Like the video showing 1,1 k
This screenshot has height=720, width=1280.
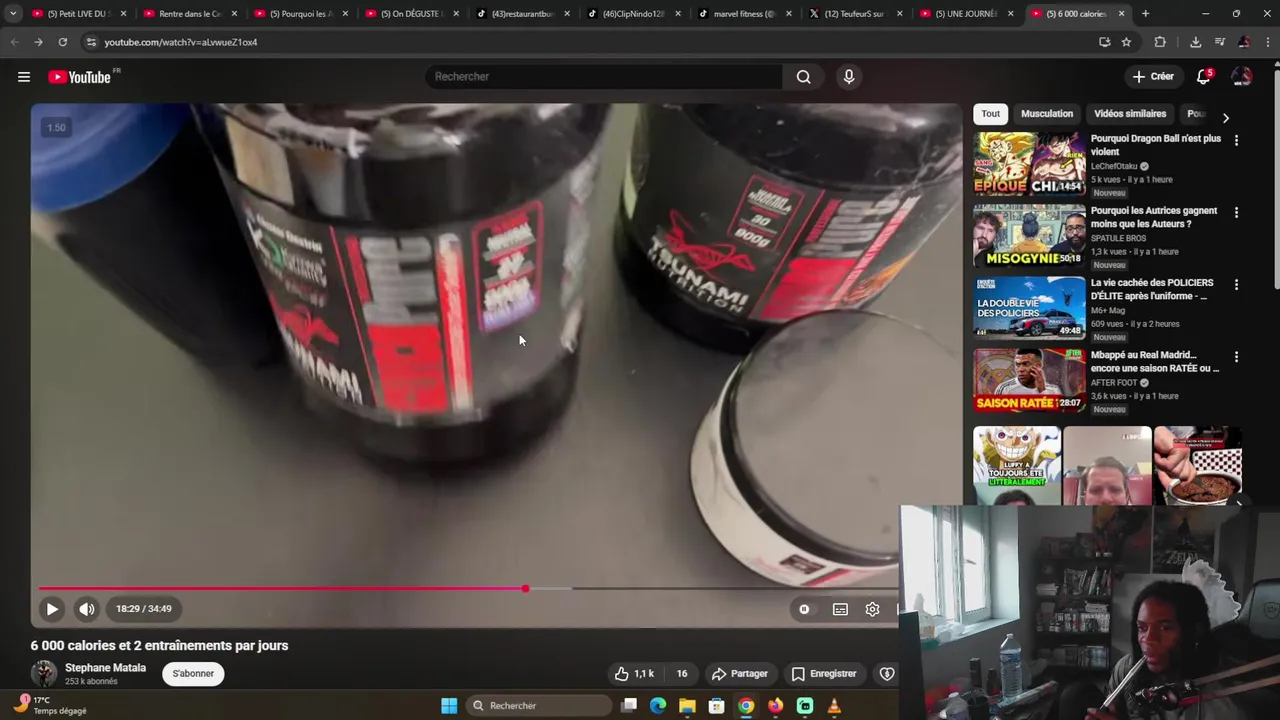[x=634, y=674]
